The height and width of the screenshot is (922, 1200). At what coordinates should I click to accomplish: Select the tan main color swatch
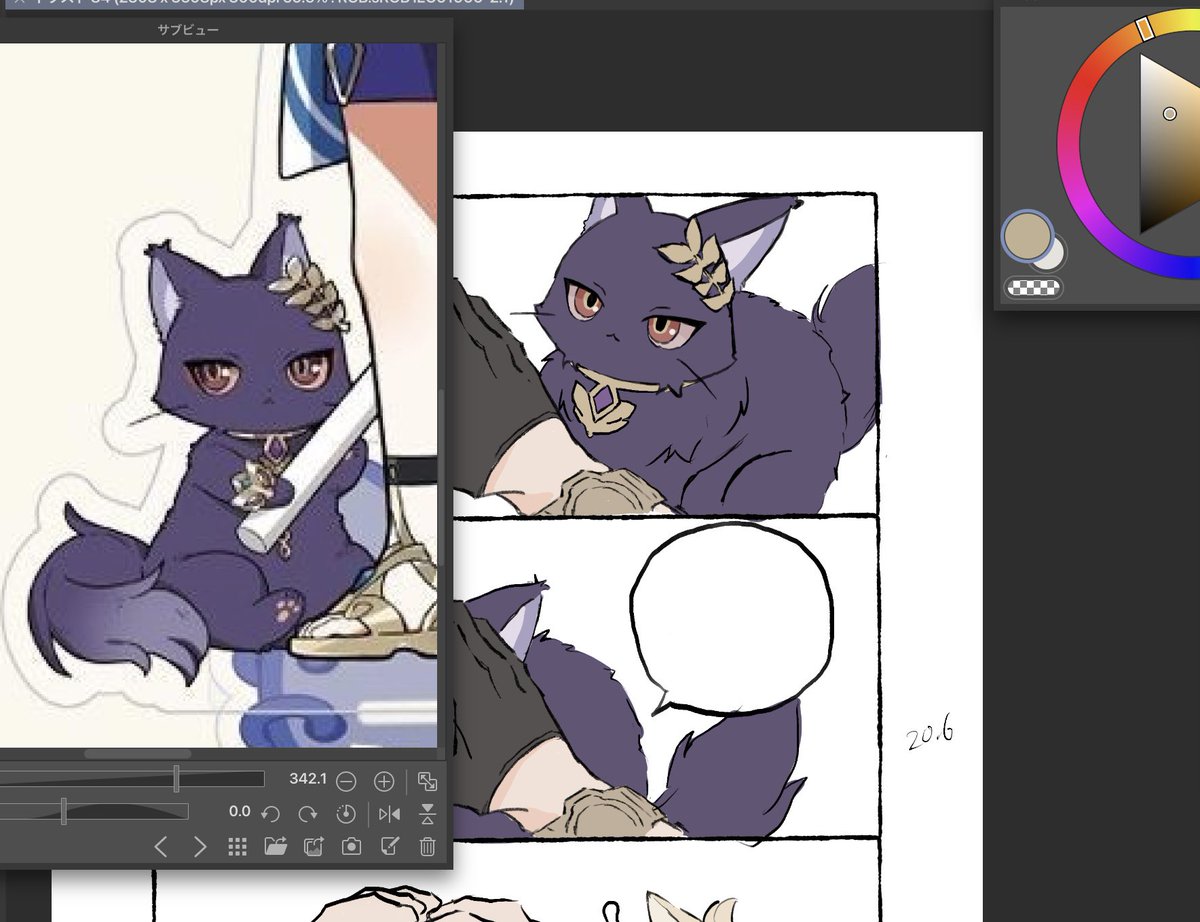click(1026, 236)
